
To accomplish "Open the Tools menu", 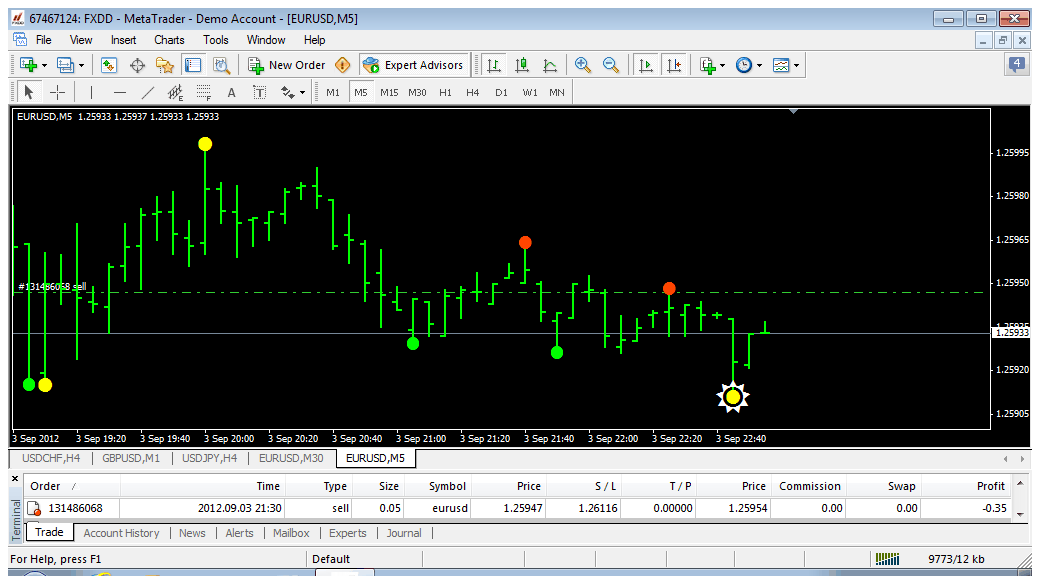I will tap(216, 40).
